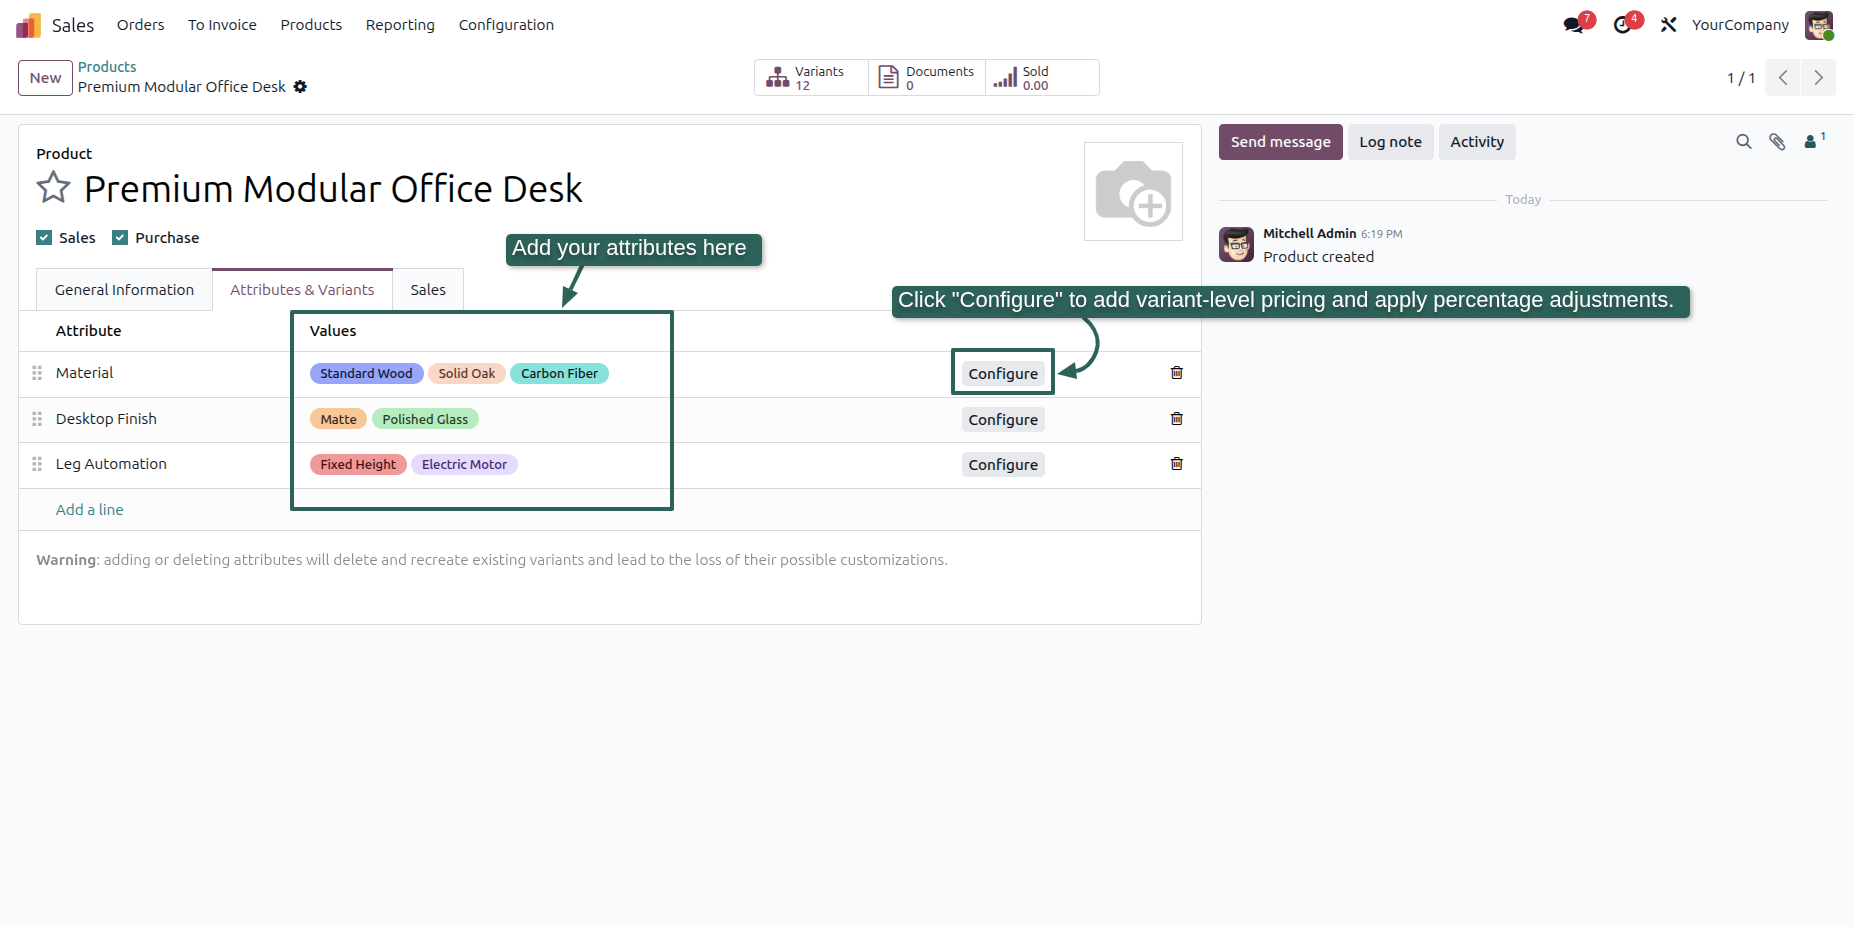Screen dimensions: 1854x927
Task: Select the Solid Oak value tag
Action: coord(466,374)
